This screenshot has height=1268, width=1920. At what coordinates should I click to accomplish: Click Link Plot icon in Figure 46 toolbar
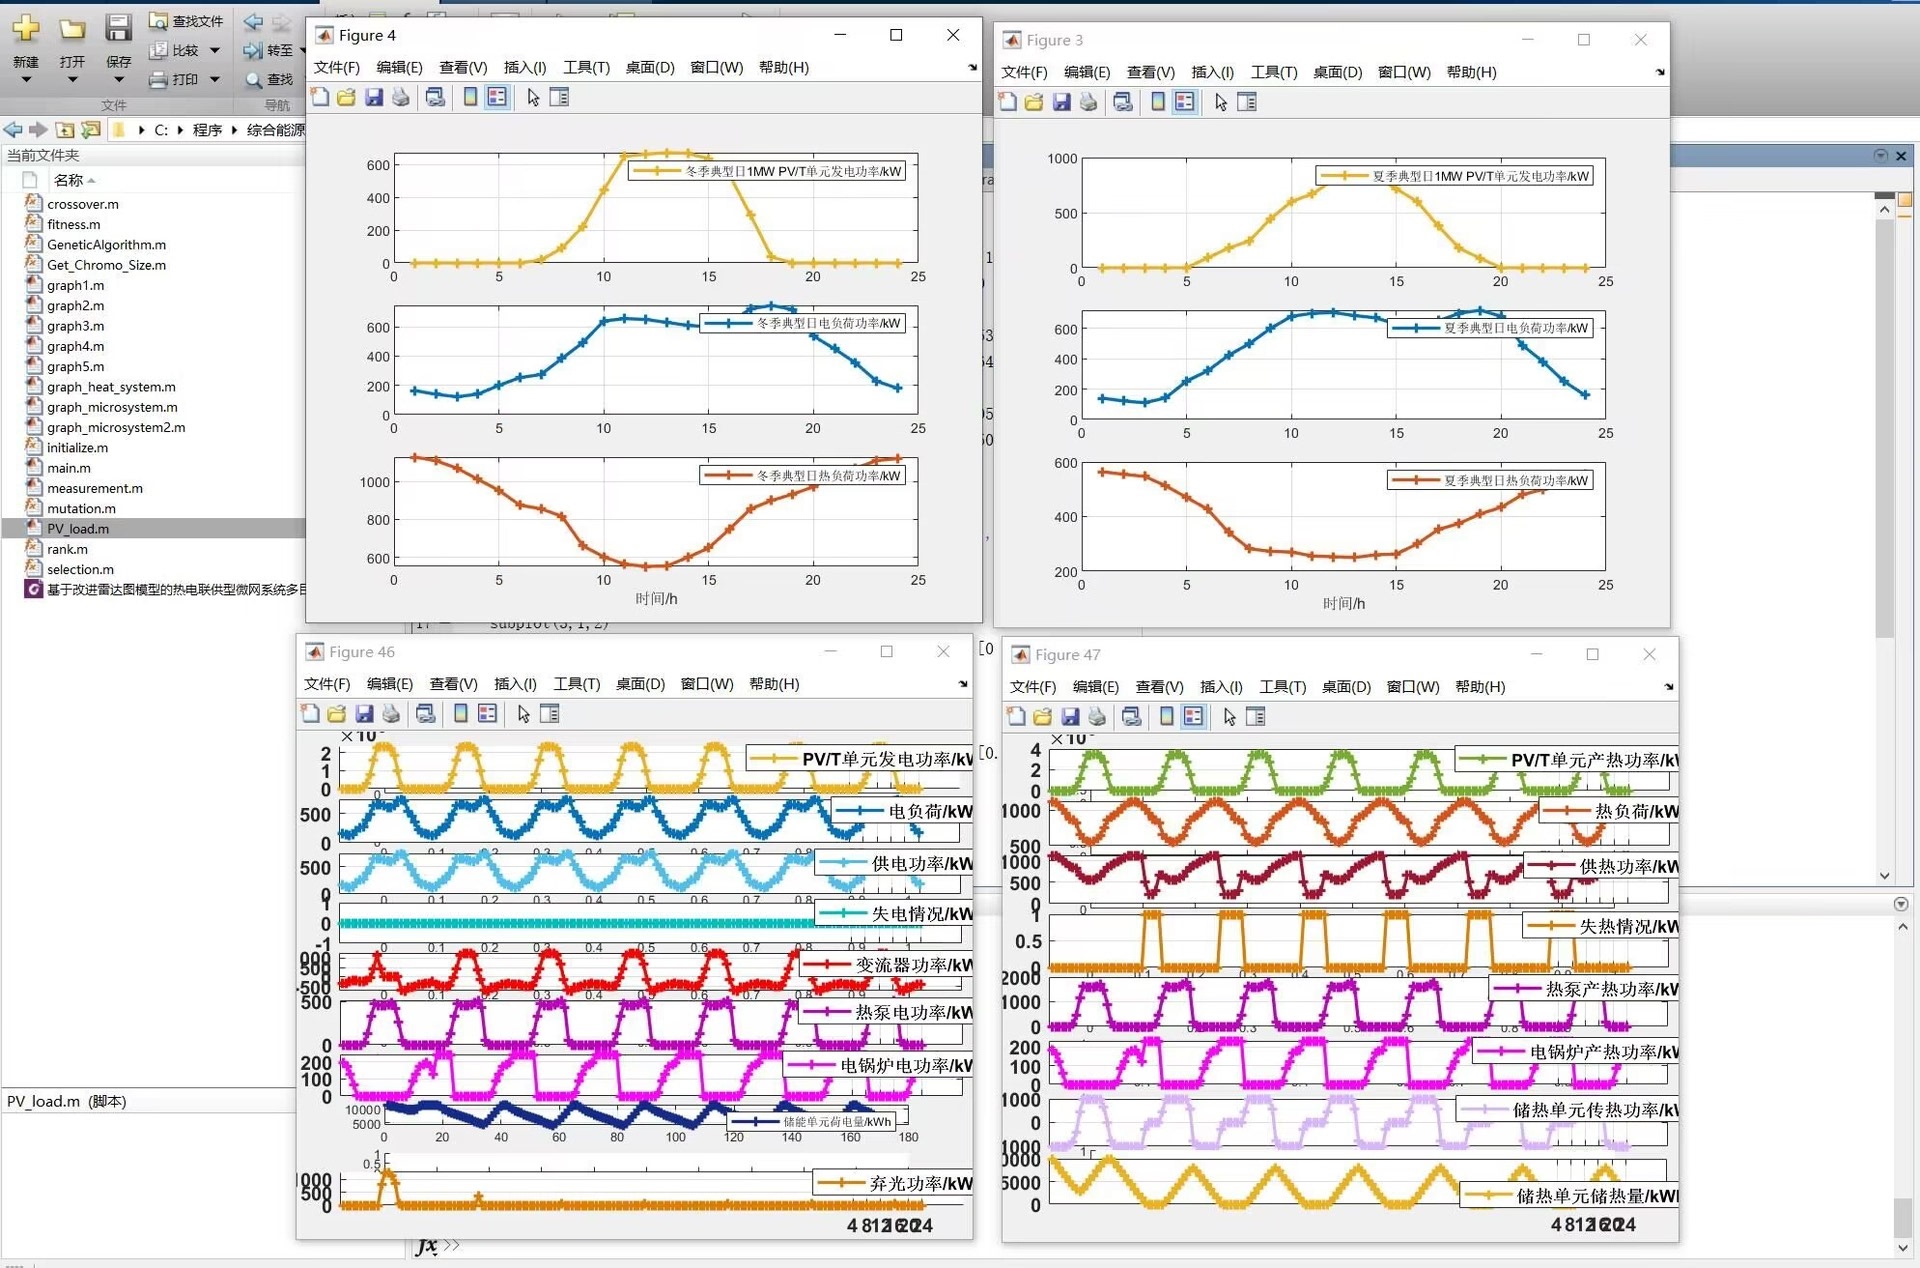pyautogui.click(x=426, y=714)
